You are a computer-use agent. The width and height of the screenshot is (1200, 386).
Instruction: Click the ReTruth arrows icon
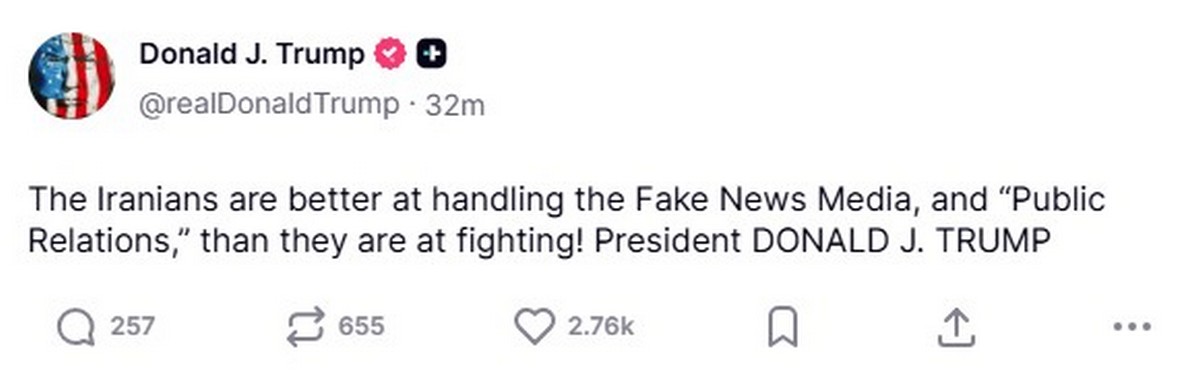(305, 326)
